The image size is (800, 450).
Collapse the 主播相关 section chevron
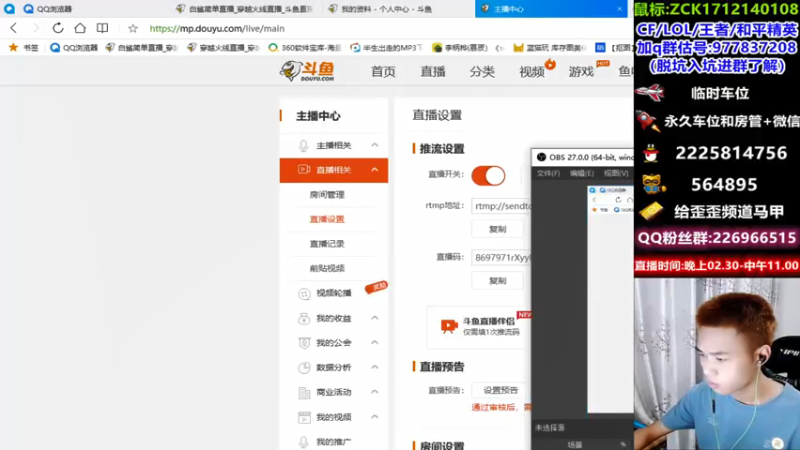[x=375, y=145]
